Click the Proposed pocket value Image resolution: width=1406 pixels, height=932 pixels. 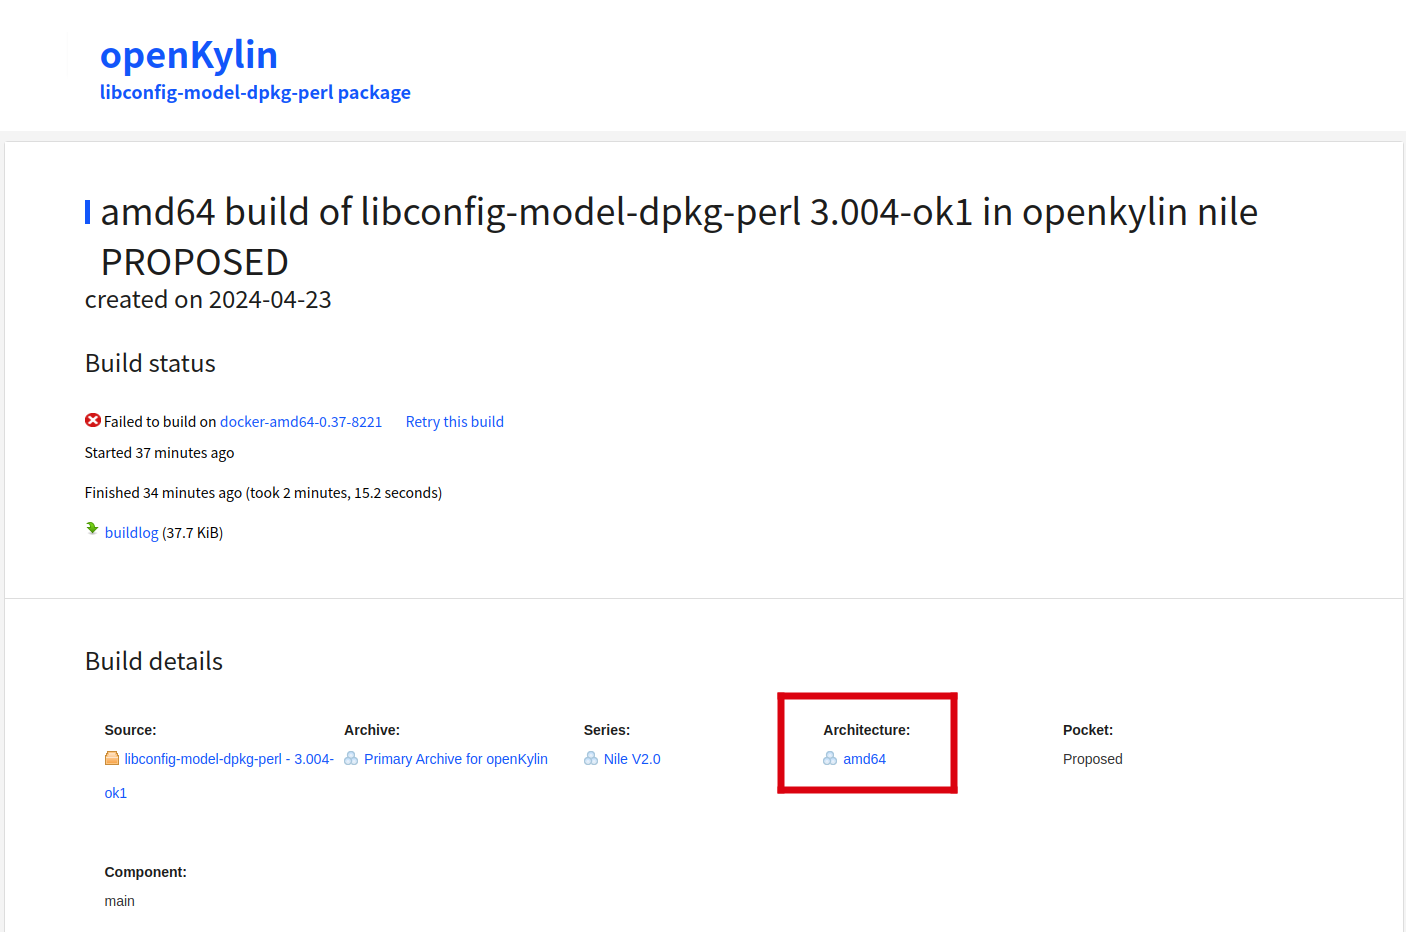click(x=1092, y=759)
